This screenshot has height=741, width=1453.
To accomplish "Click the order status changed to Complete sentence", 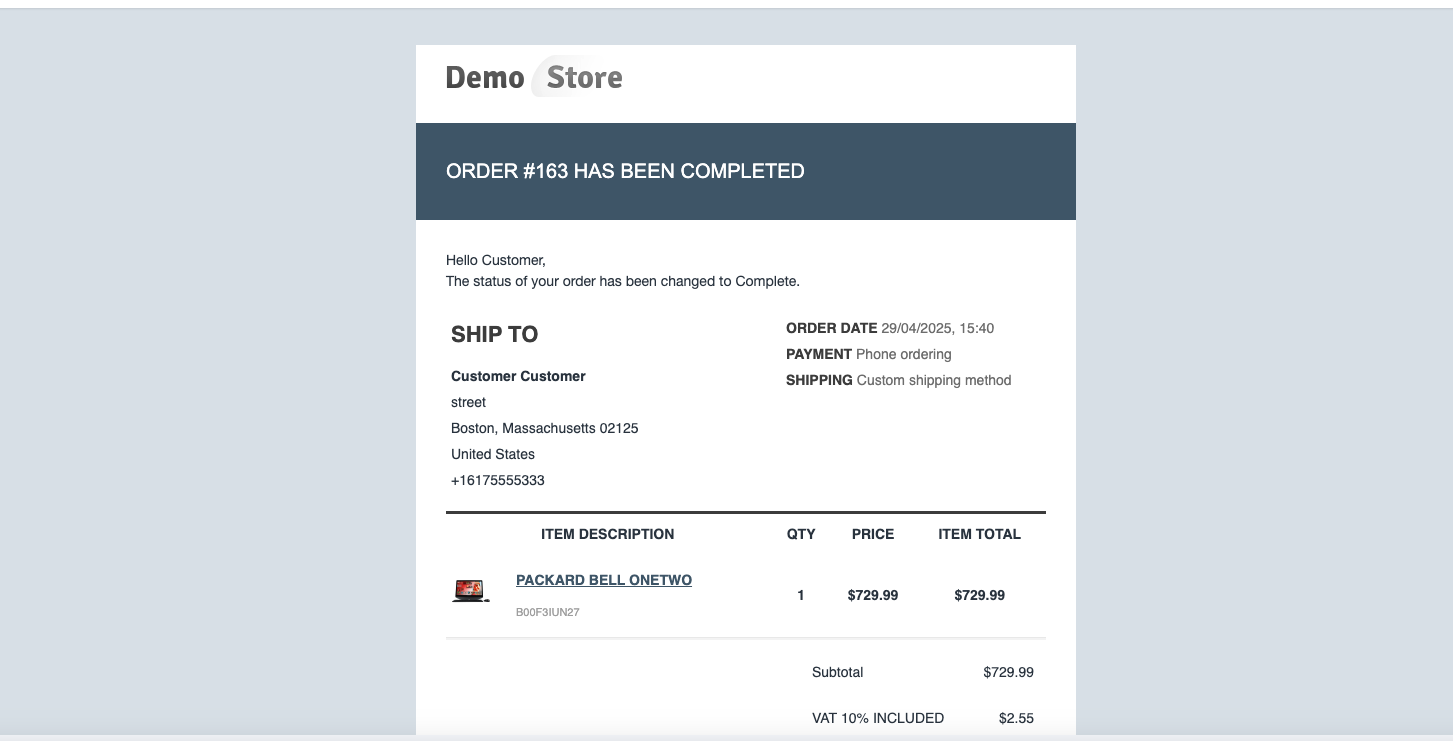I will [x=623, y=281].
